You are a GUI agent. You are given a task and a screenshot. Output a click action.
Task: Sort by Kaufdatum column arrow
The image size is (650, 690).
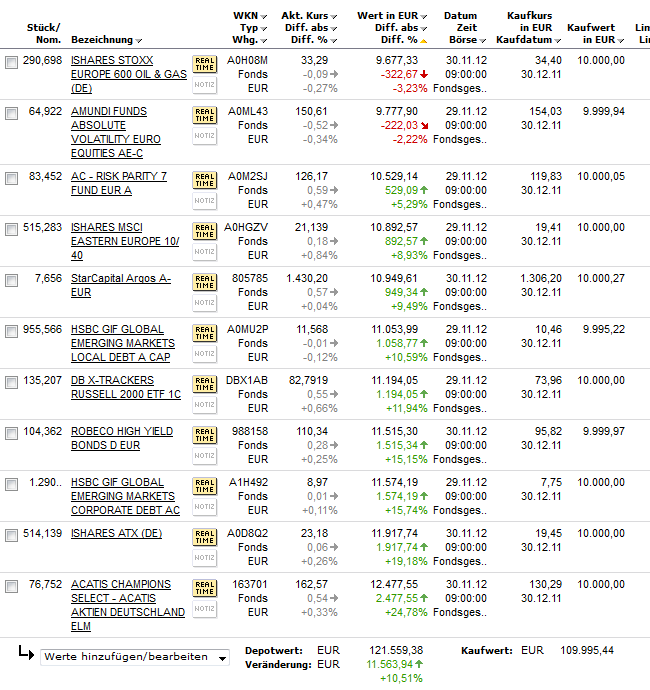tap(558, 41)
